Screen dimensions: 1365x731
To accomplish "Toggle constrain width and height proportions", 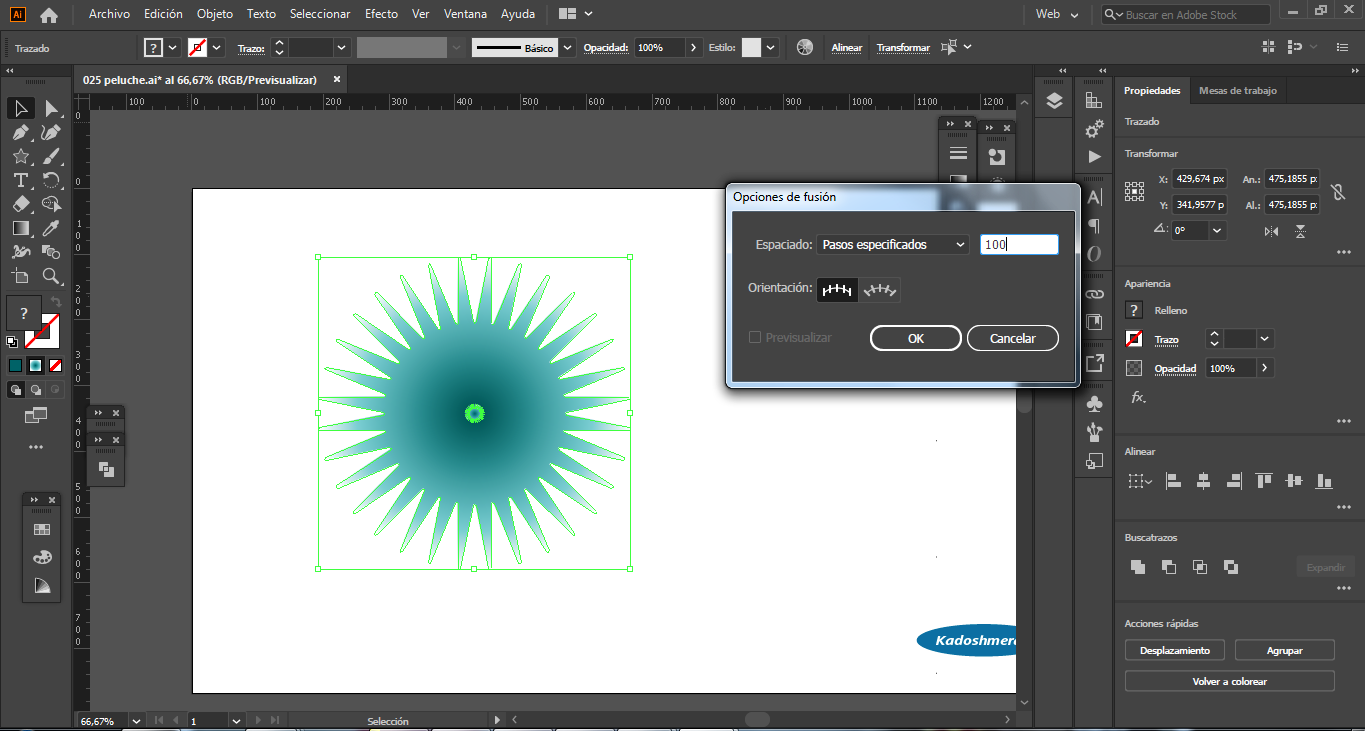I will point(1339,192).
